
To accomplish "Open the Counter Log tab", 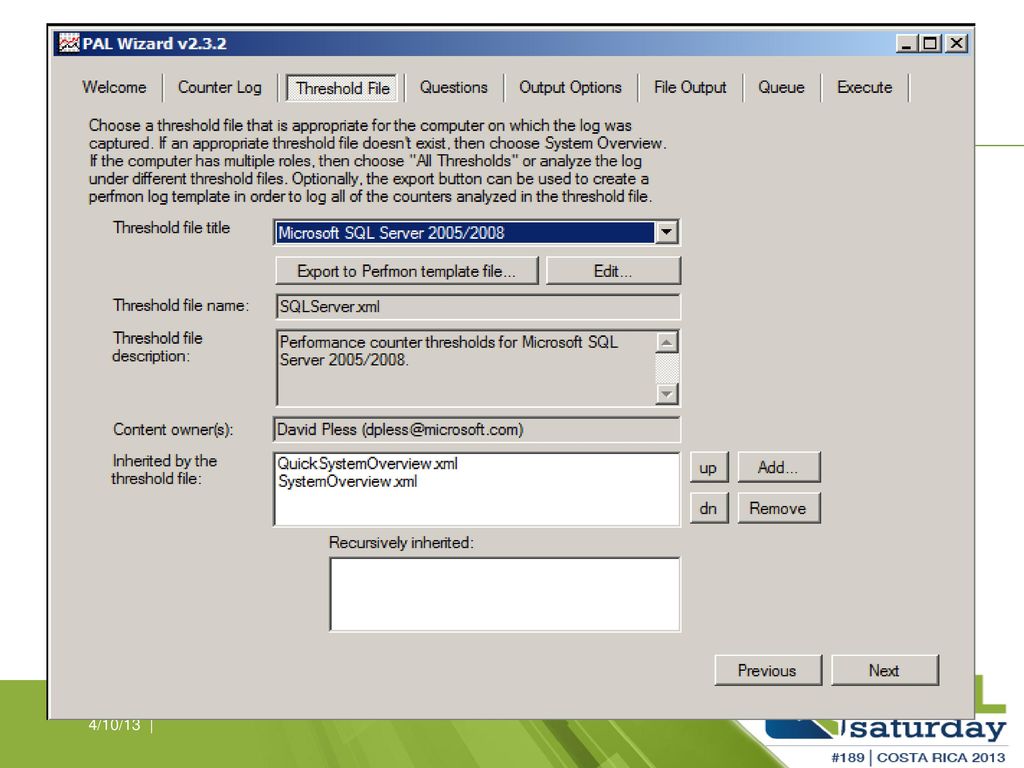I will click(219, 88).
